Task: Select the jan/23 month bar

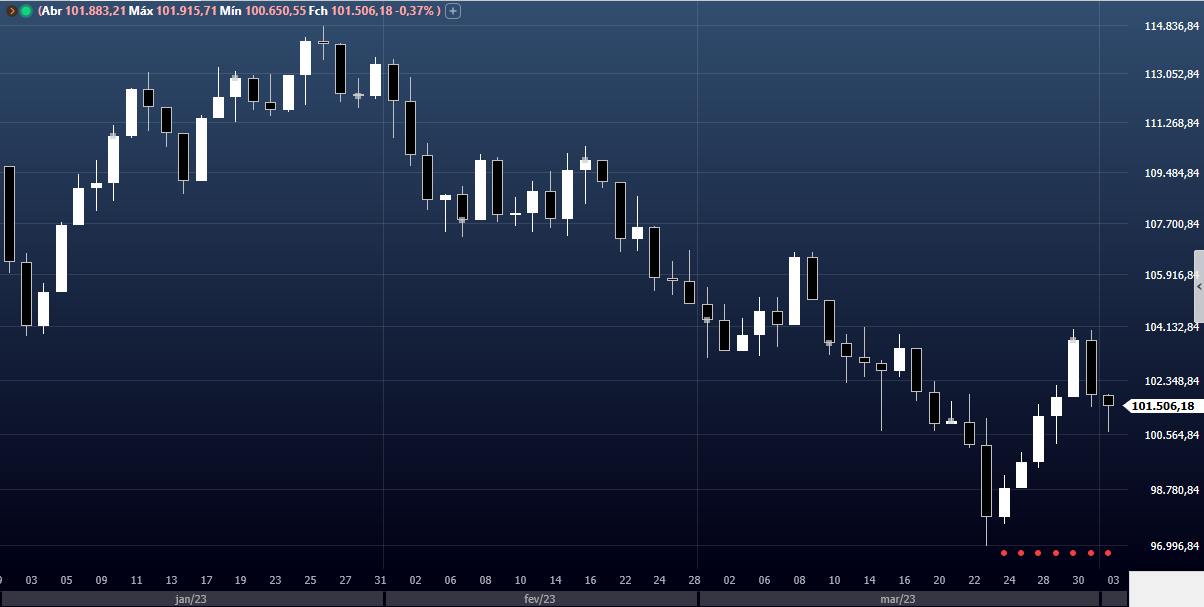Action: click(x=190, y=599)
